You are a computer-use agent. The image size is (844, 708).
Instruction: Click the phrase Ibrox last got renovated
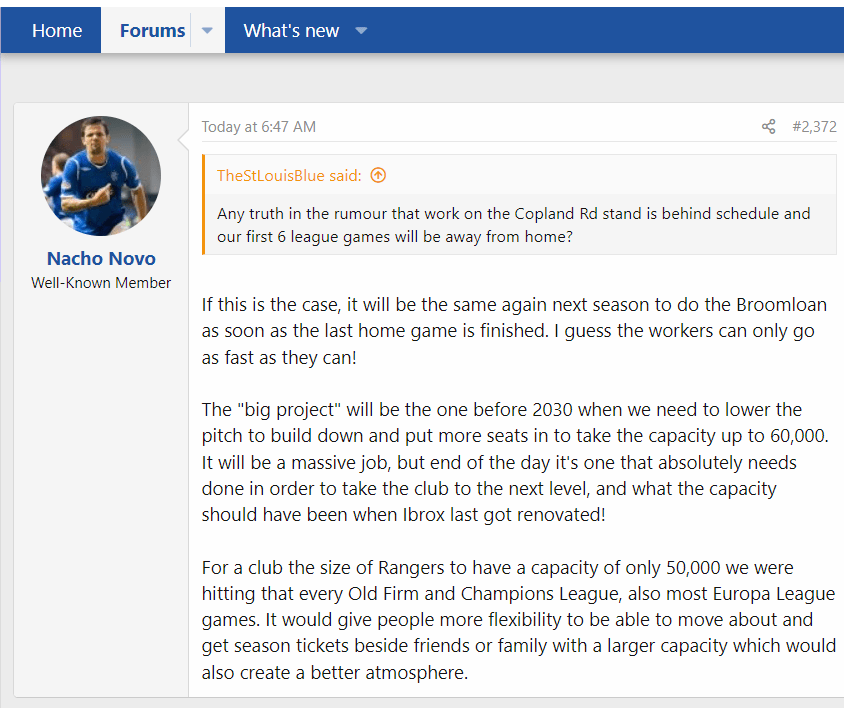pyautogui.click(x=503, y=515)
